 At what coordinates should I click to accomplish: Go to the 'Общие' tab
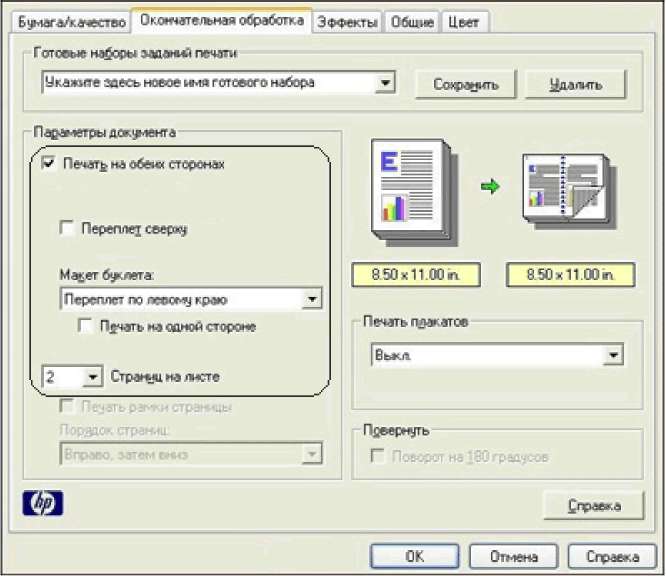point(411,21)
